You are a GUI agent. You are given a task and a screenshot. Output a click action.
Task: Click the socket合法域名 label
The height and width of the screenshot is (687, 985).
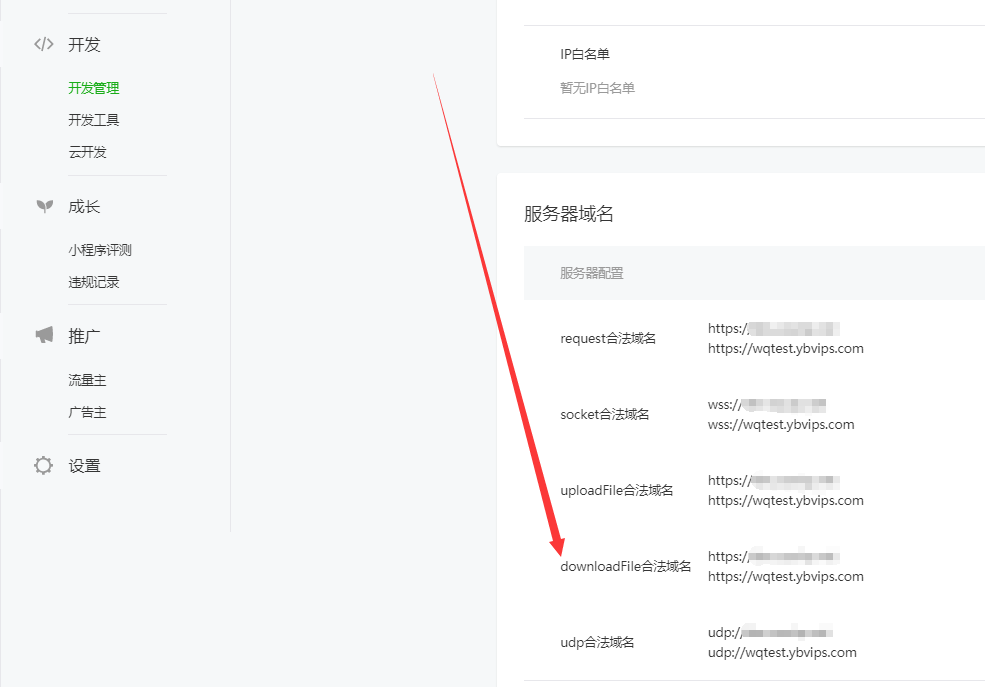point(605,414)
